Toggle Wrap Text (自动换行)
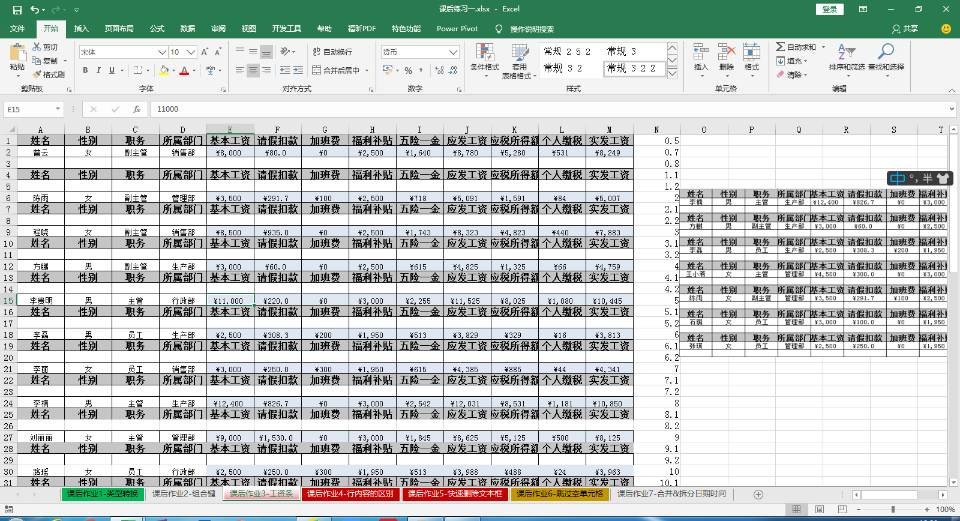The height and width of the screenshot is (521, 960). tap(331, 51)
